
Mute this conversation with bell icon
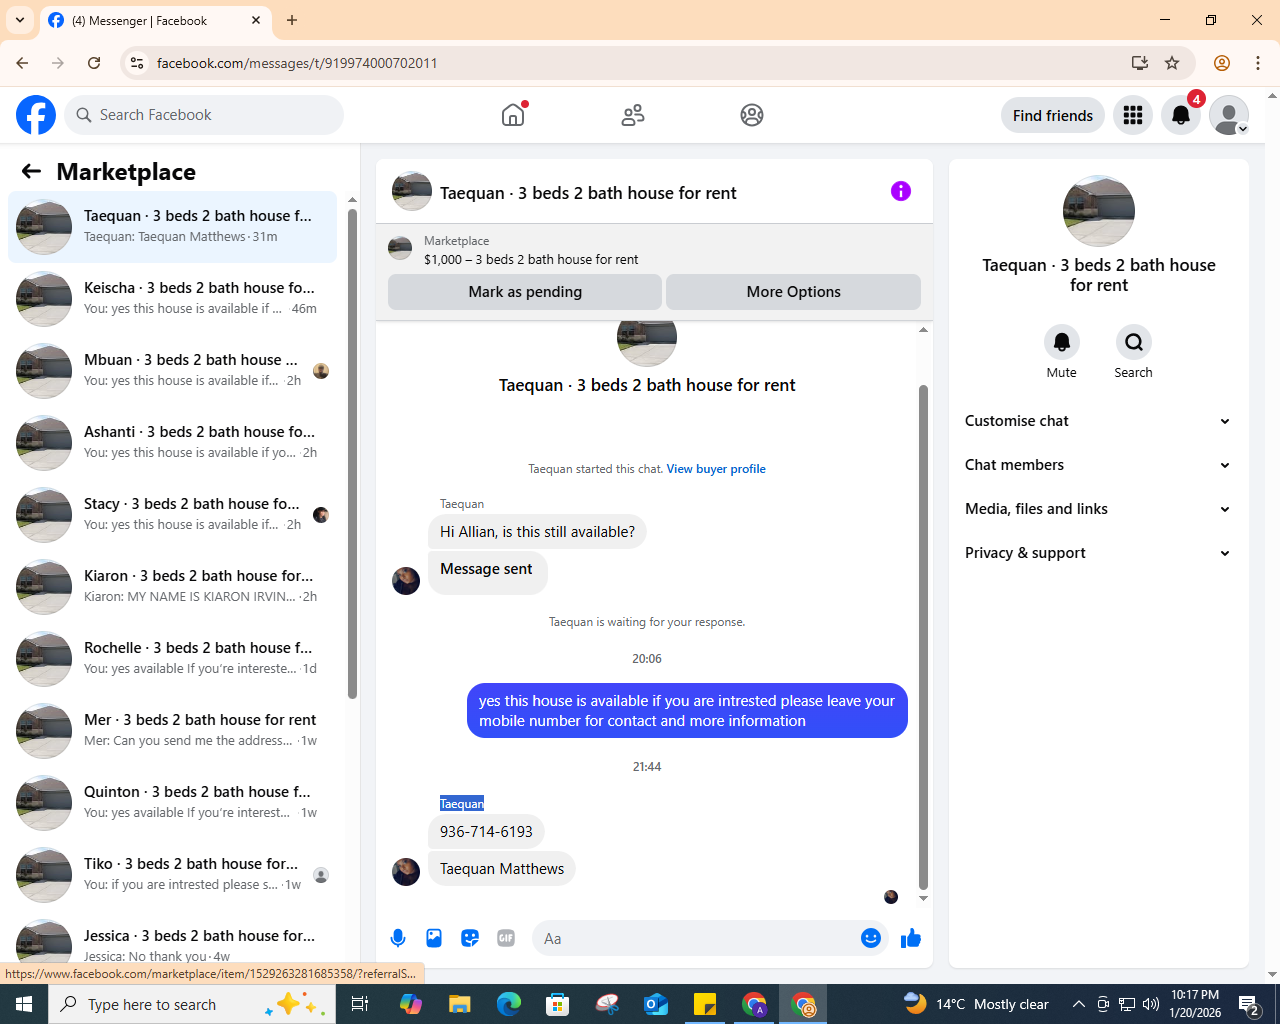click(1062, 342)
